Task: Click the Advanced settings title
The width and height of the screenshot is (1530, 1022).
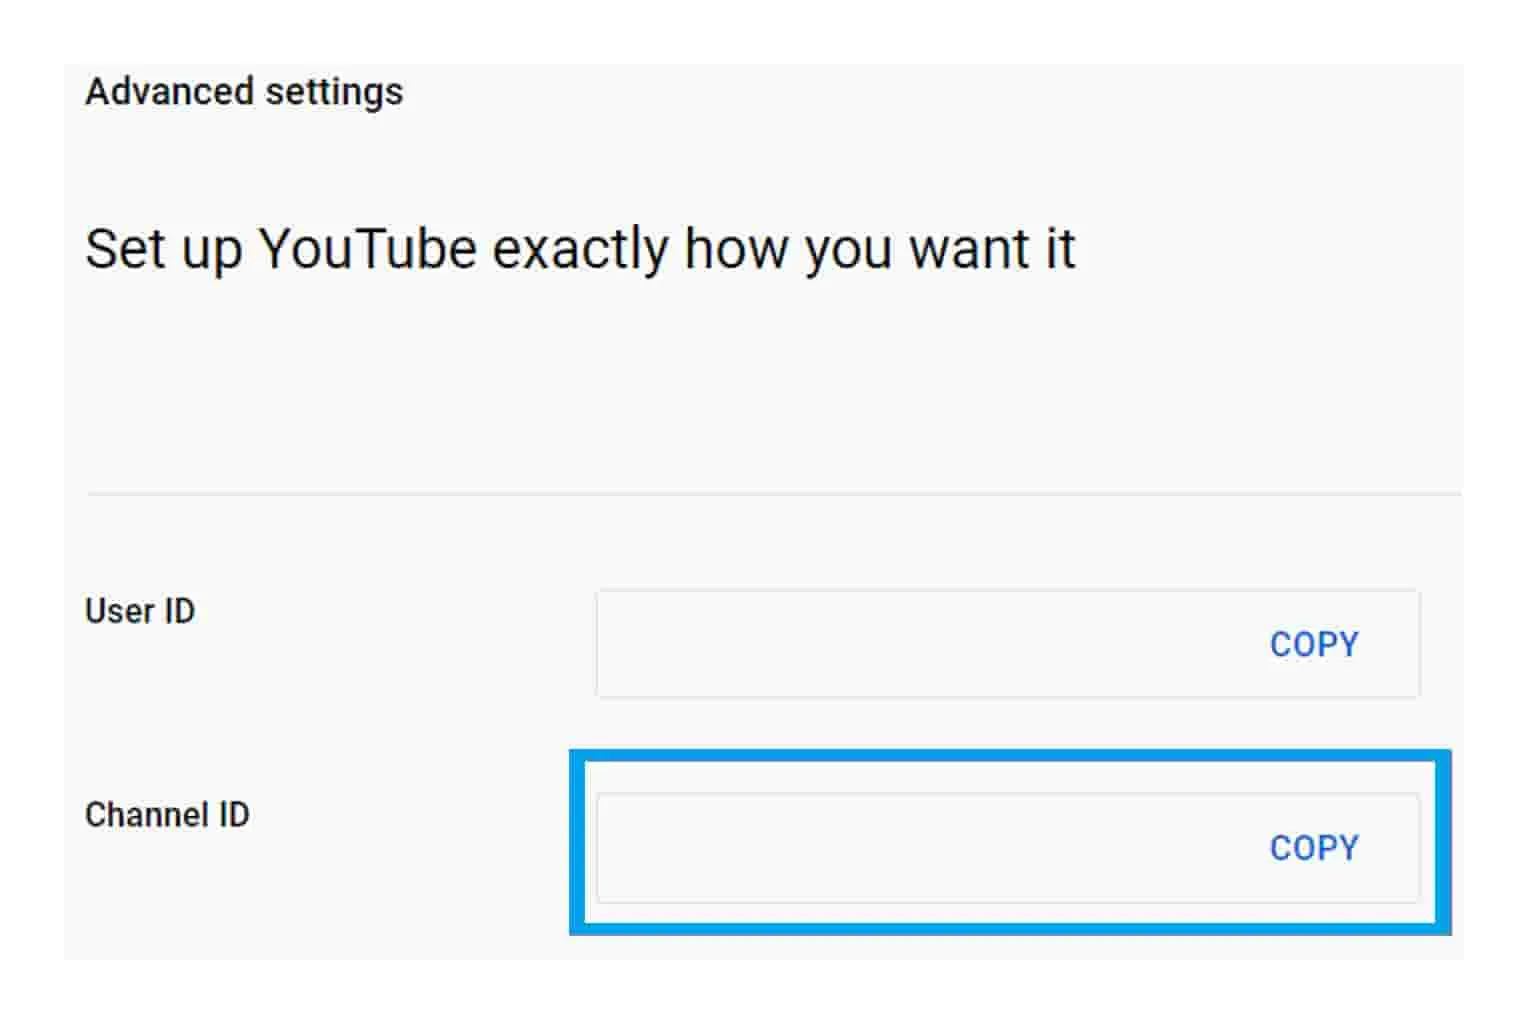Action: point(244,92)
